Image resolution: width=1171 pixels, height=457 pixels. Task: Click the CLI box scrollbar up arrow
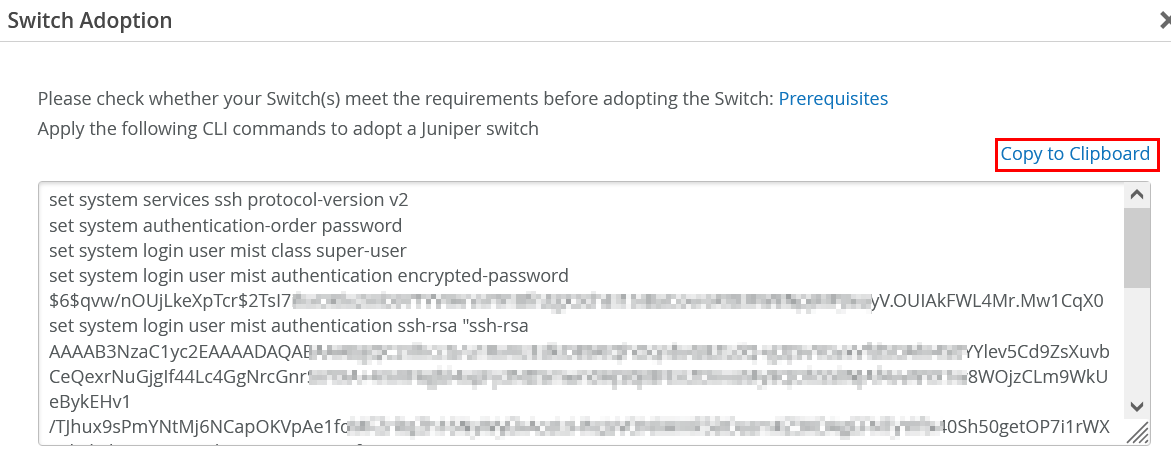(1136, 195)
